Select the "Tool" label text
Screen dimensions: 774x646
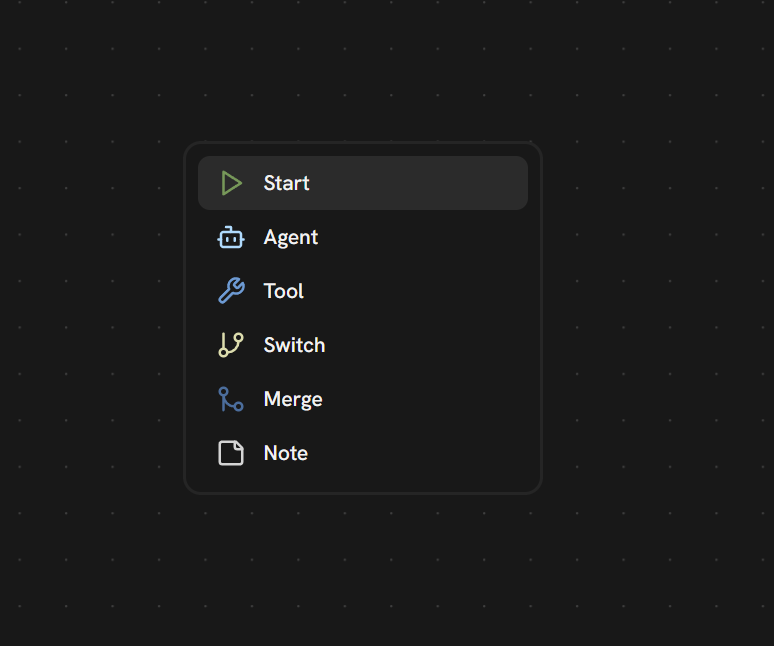click(283, 291)
